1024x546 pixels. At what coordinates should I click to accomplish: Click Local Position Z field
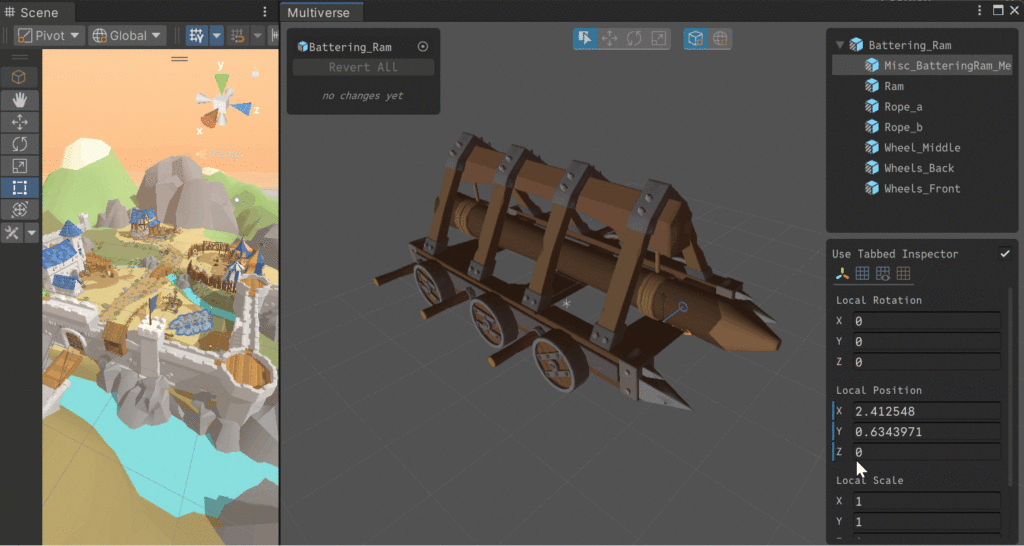[926, 452]
